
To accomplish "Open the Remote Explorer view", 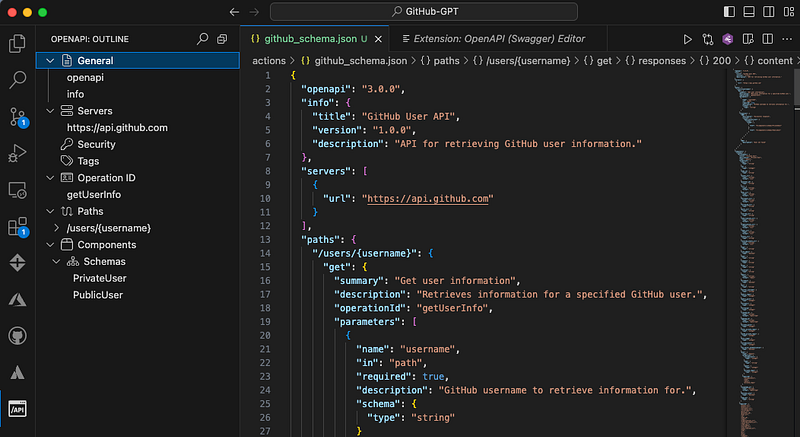I will [17, 190].
